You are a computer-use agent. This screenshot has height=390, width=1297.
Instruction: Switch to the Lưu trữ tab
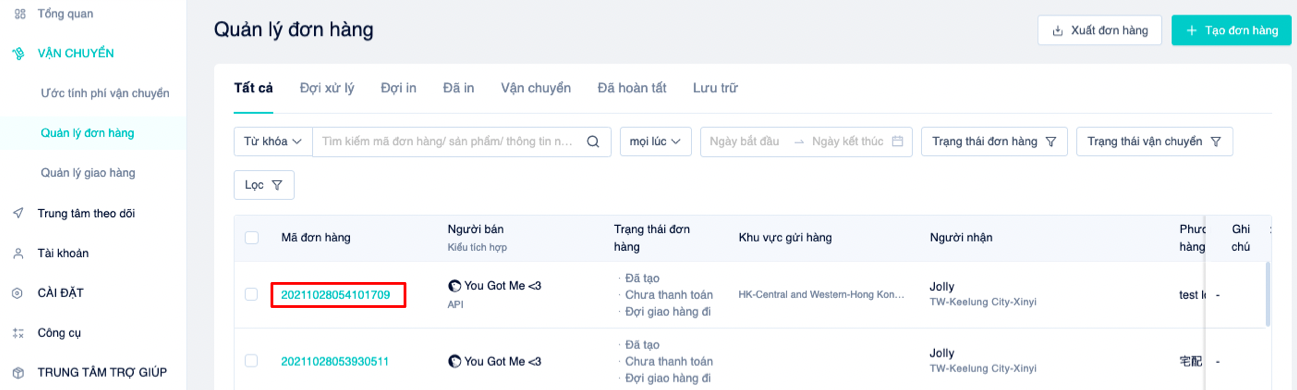715,88
